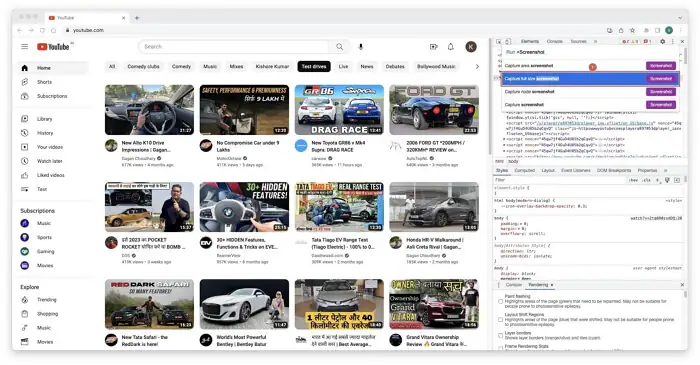Image resolution: width=700 pixels, height=365 pixels.
Task: Expand more DevTools main tabs chevron
Action: (595, 41)
